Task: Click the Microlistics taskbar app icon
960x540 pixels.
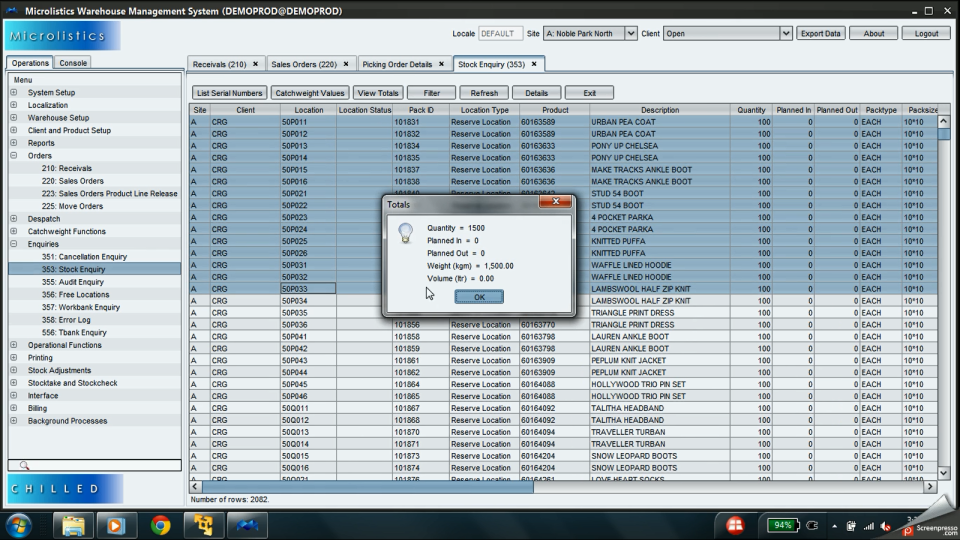Action: pyautogui.click(x=247, y=525)
